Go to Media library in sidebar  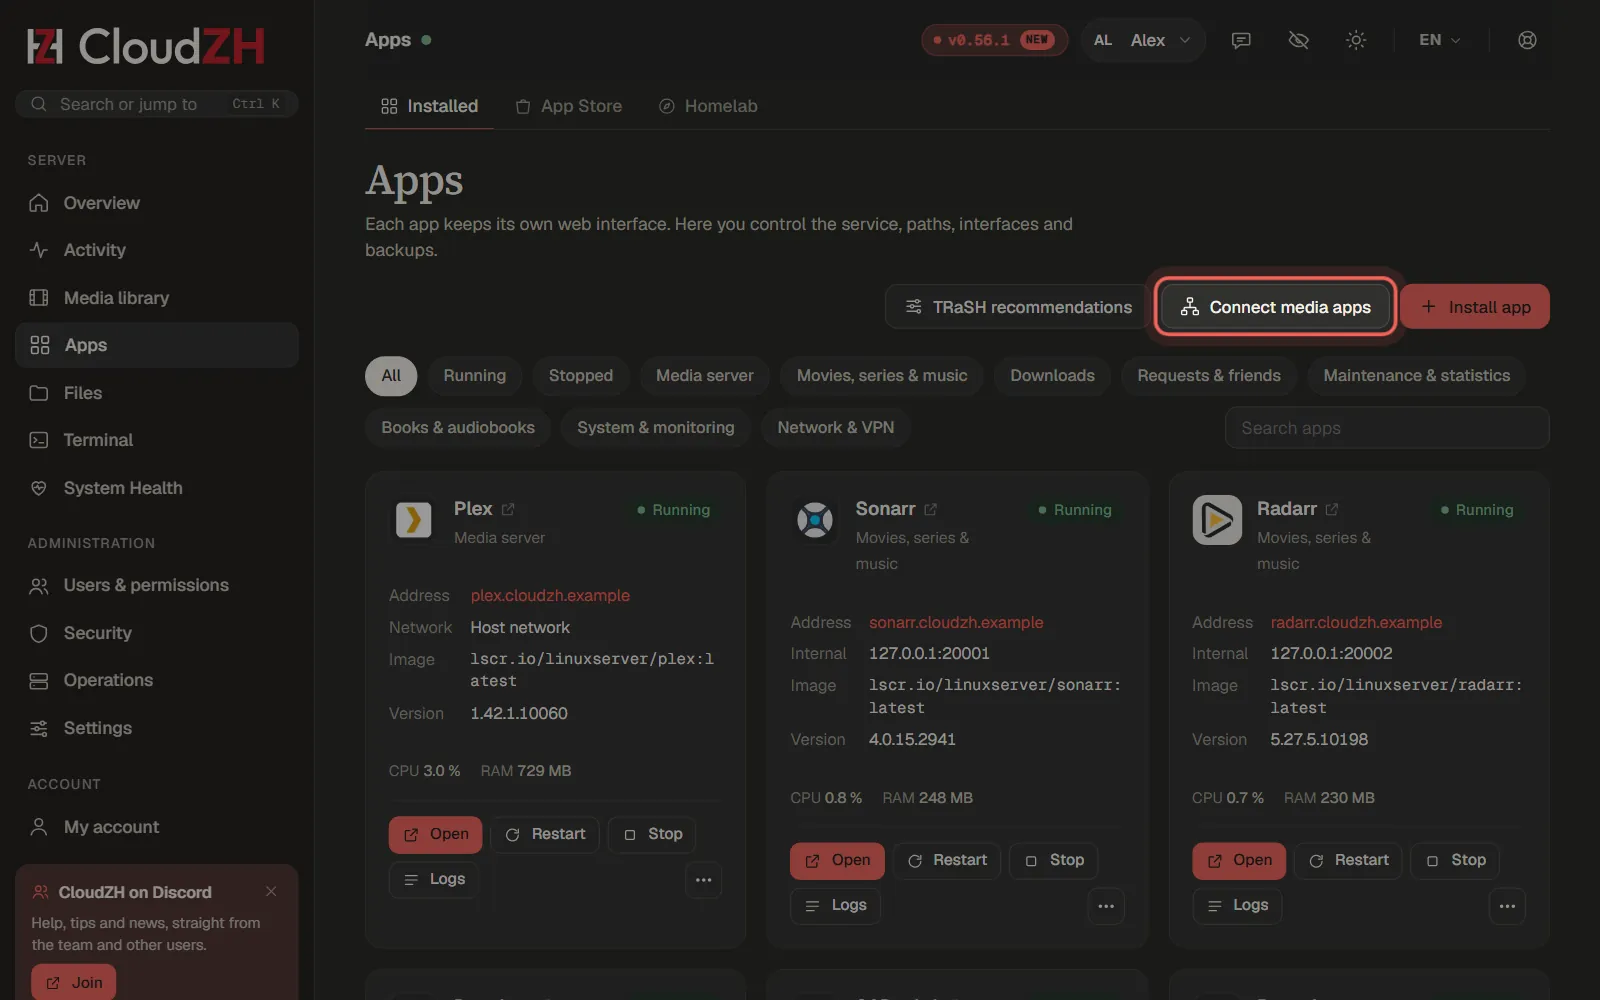click(x=156, y=298)
